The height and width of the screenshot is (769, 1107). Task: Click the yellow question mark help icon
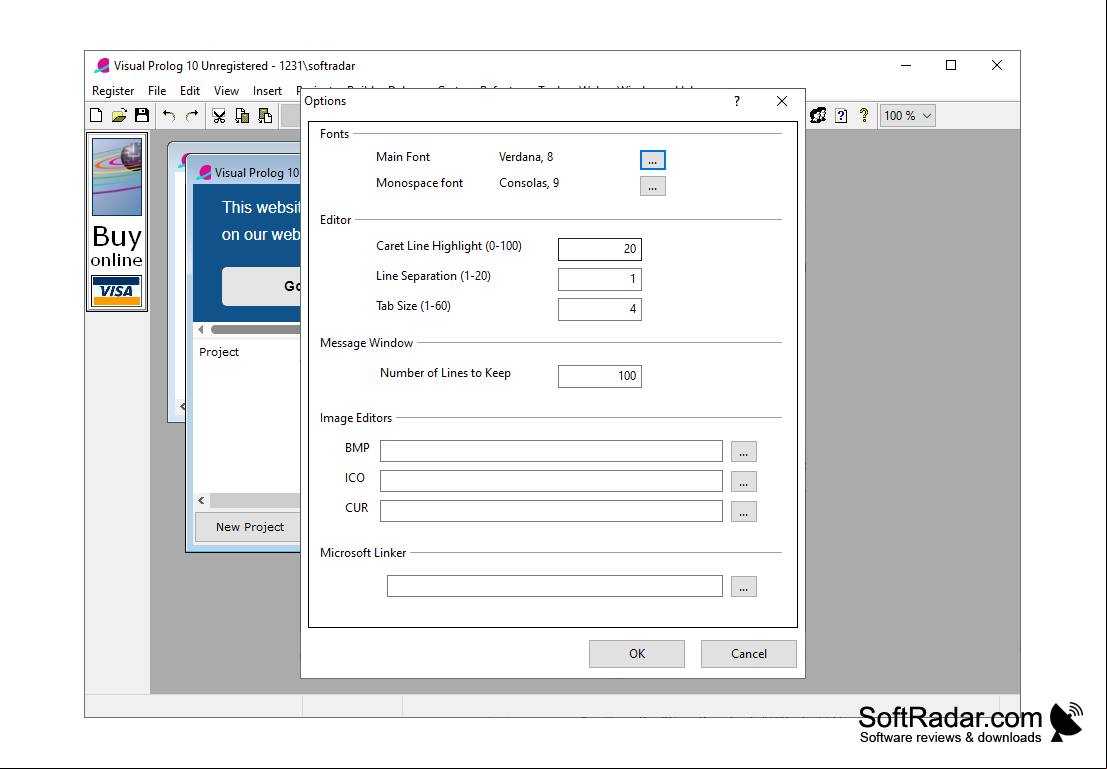tap(863, 115)
